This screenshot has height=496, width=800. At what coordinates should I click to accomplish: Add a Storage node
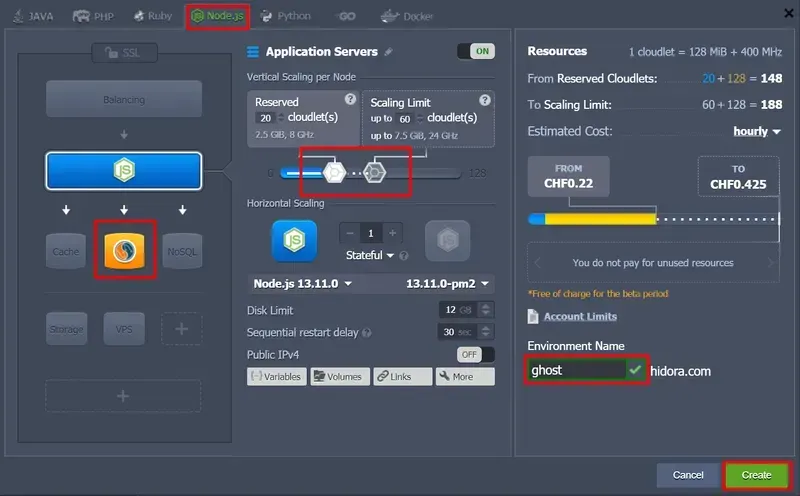point(66,328)
